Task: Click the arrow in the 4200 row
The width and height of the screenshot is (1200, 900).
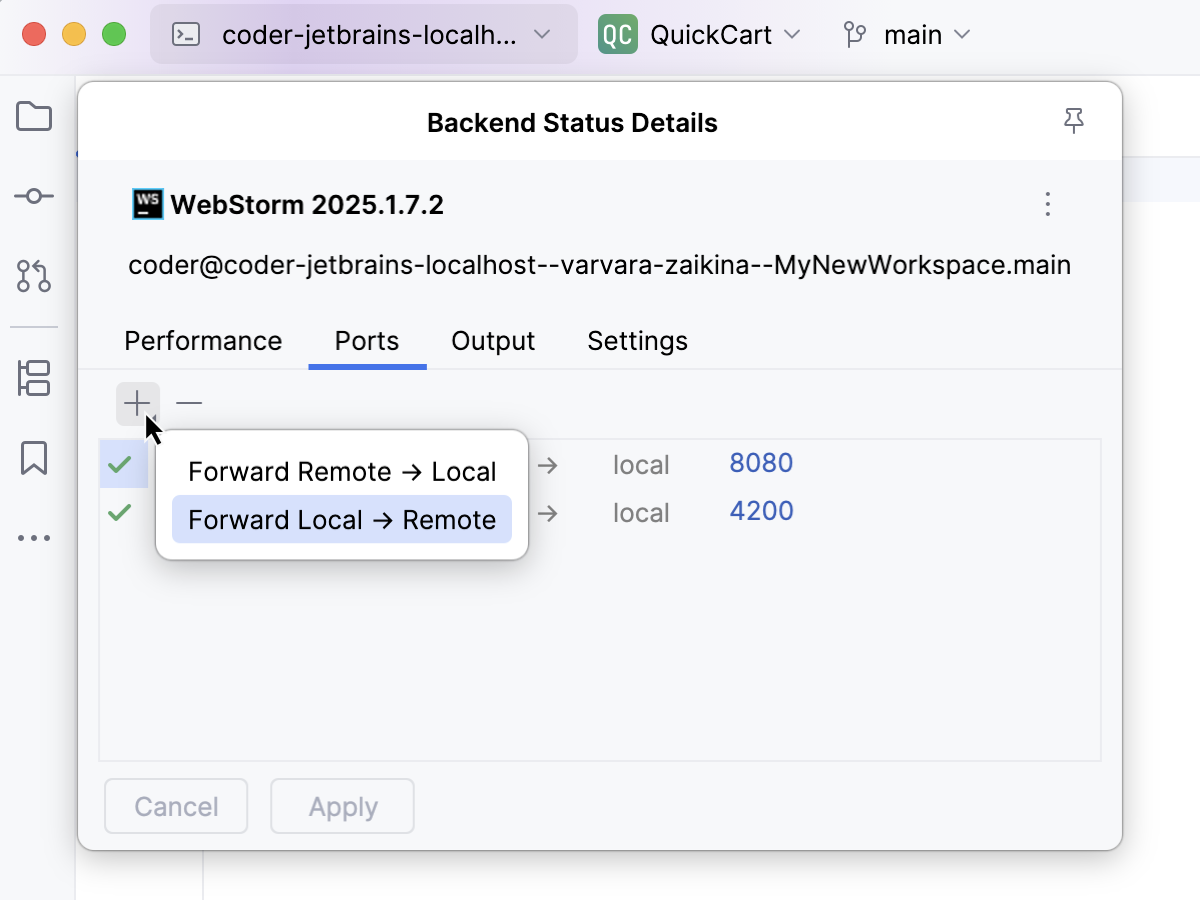Action: [x=547, y=513]
